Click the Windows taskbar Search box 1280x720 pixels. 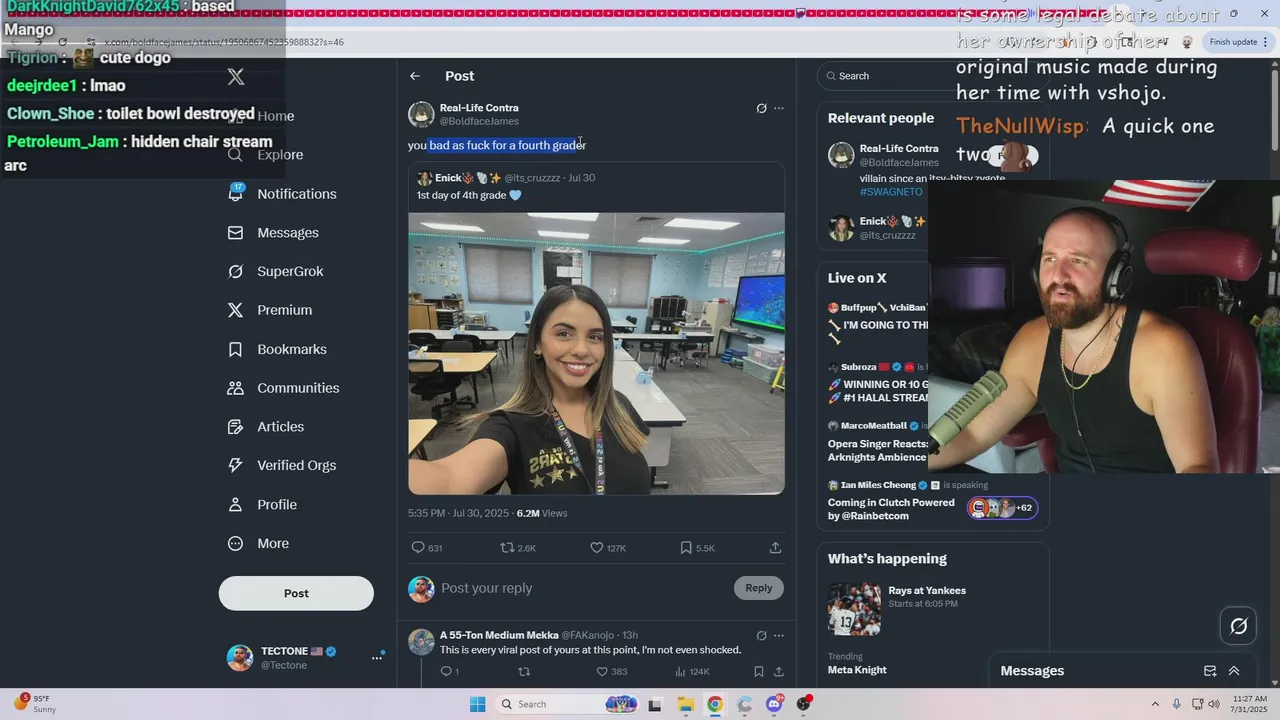568,704
